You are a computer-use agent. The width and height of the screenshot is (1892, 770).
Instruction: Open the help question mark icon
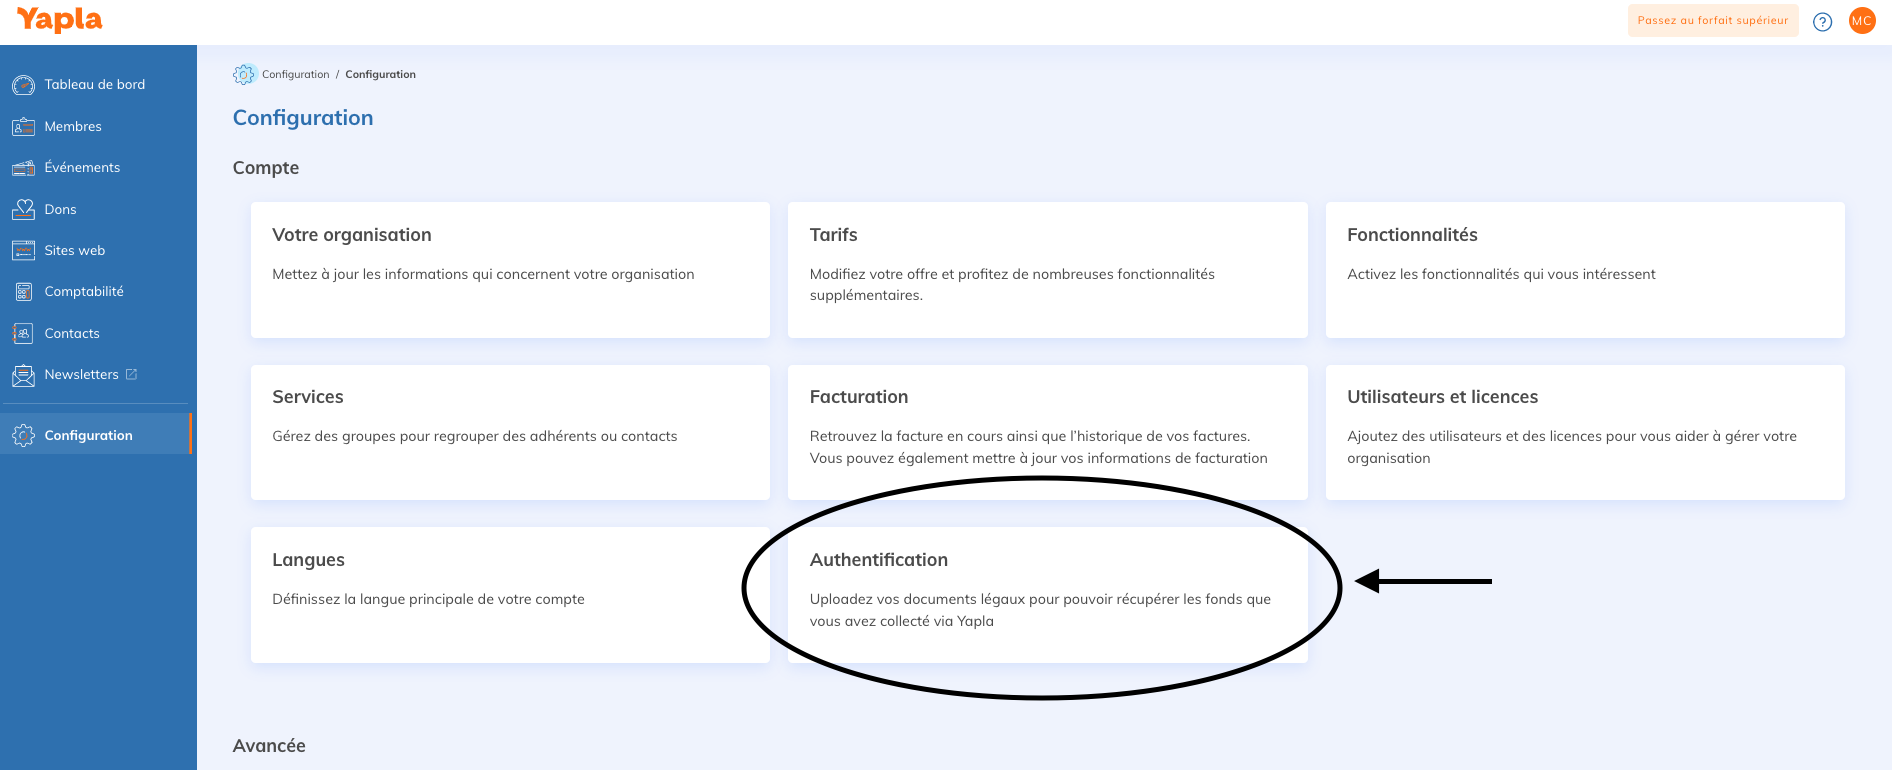[x=1822, y=21]
